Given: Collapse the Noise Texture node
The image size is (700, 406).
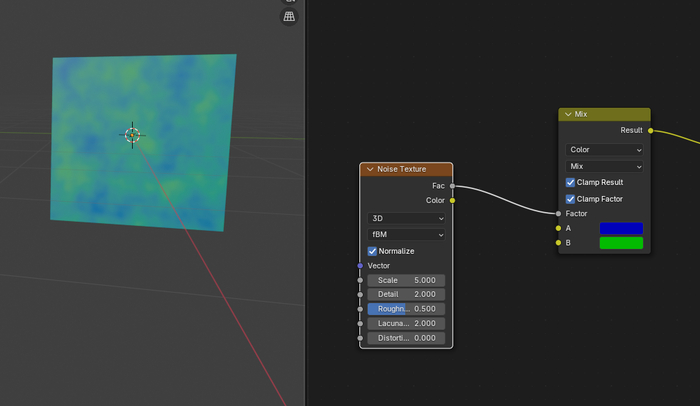Looking at the screenshot, I should pyautogui.click(x=370, y=169).
